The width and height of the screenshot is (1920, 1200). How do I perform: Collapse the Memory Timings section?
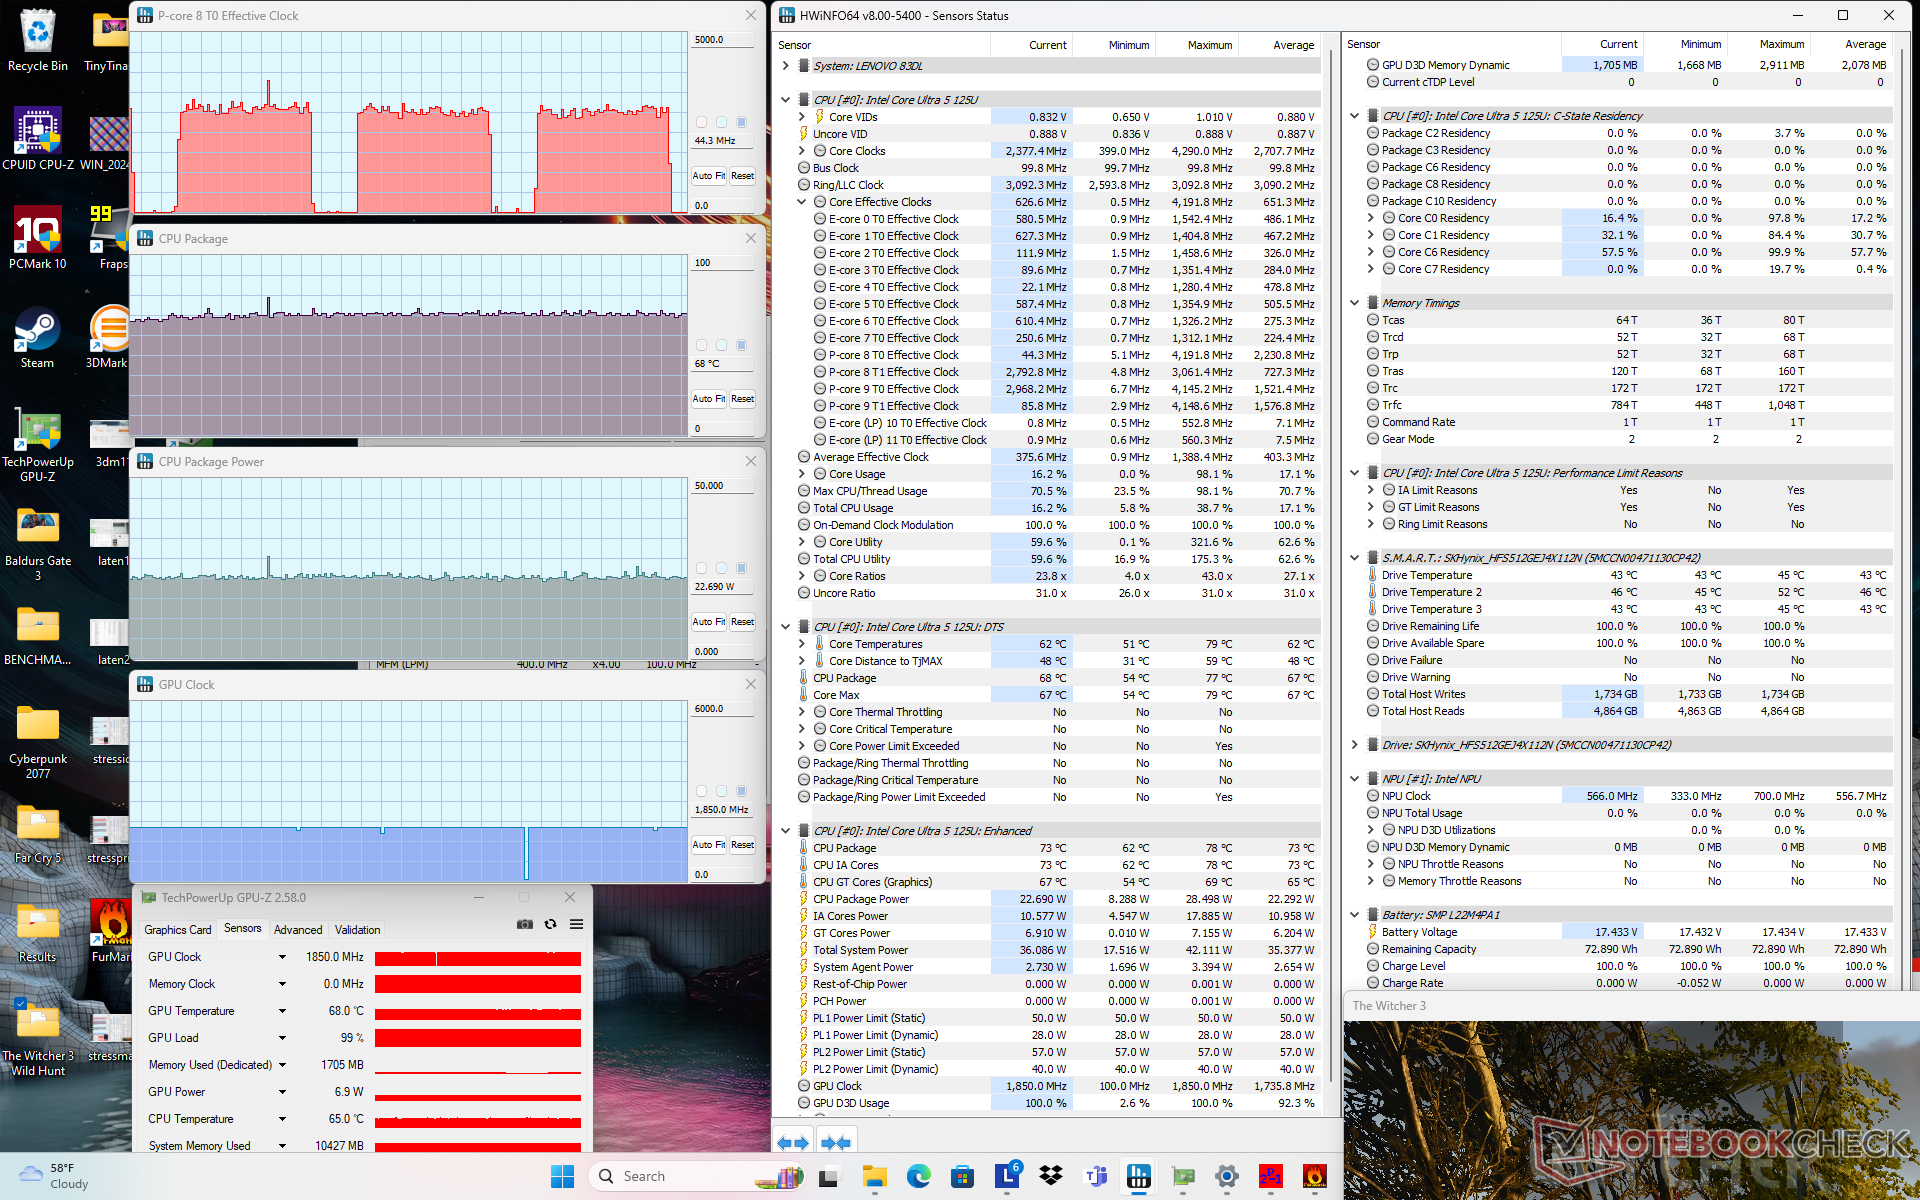coord(1354,303)
